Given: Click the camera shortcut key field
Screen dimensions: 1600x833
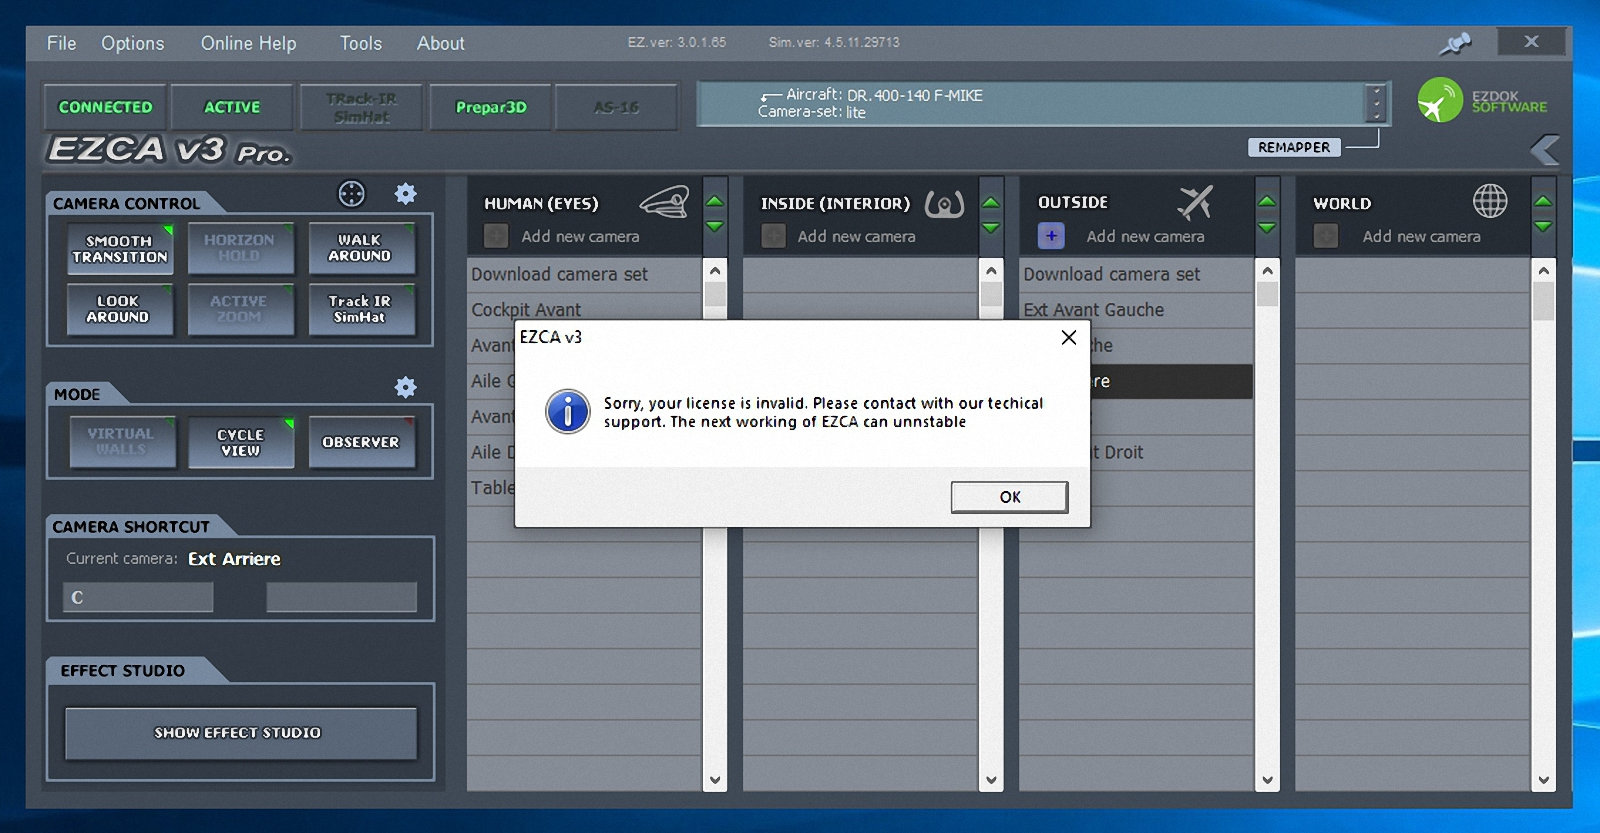Looking at the screenshot, I should tap(138, 597).
